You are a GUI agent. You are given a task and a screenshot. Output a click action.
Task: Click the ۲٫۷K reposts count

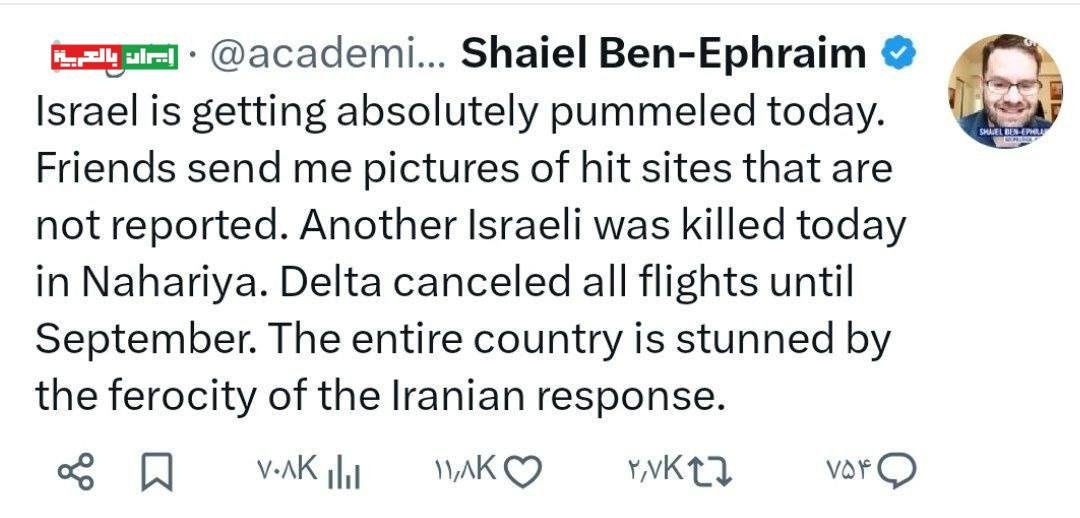point(655,468)
